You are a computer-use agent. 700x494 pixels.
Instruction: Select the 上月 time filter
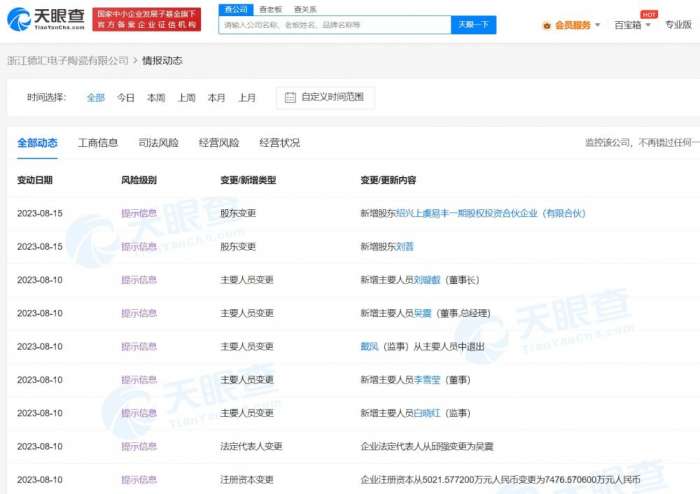pos(247,98)
